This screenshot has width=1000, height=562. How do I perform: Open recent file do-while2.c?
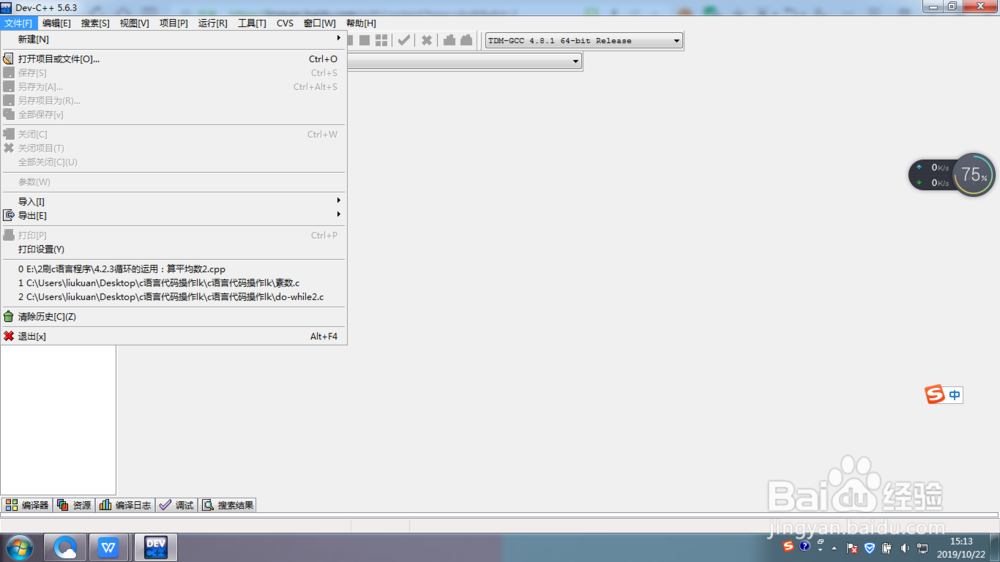(x=173, y=297)
